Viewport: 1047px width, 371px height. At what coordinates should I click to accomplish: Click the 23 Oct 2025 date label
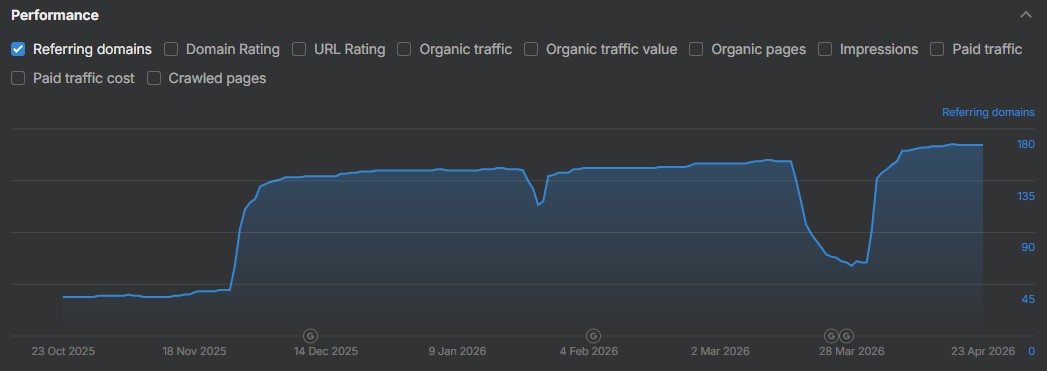(x=63, y=351)
